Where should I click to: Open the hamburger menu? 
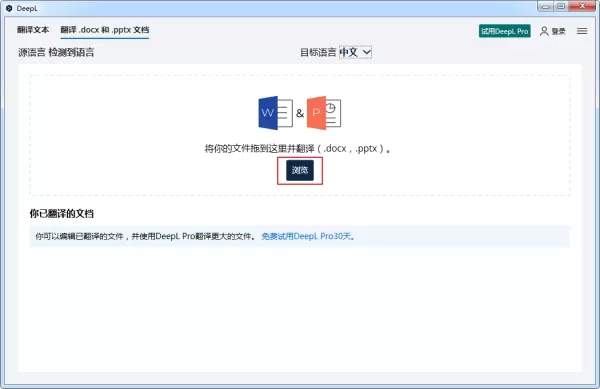pyautogui.click(x=582, y=31)
